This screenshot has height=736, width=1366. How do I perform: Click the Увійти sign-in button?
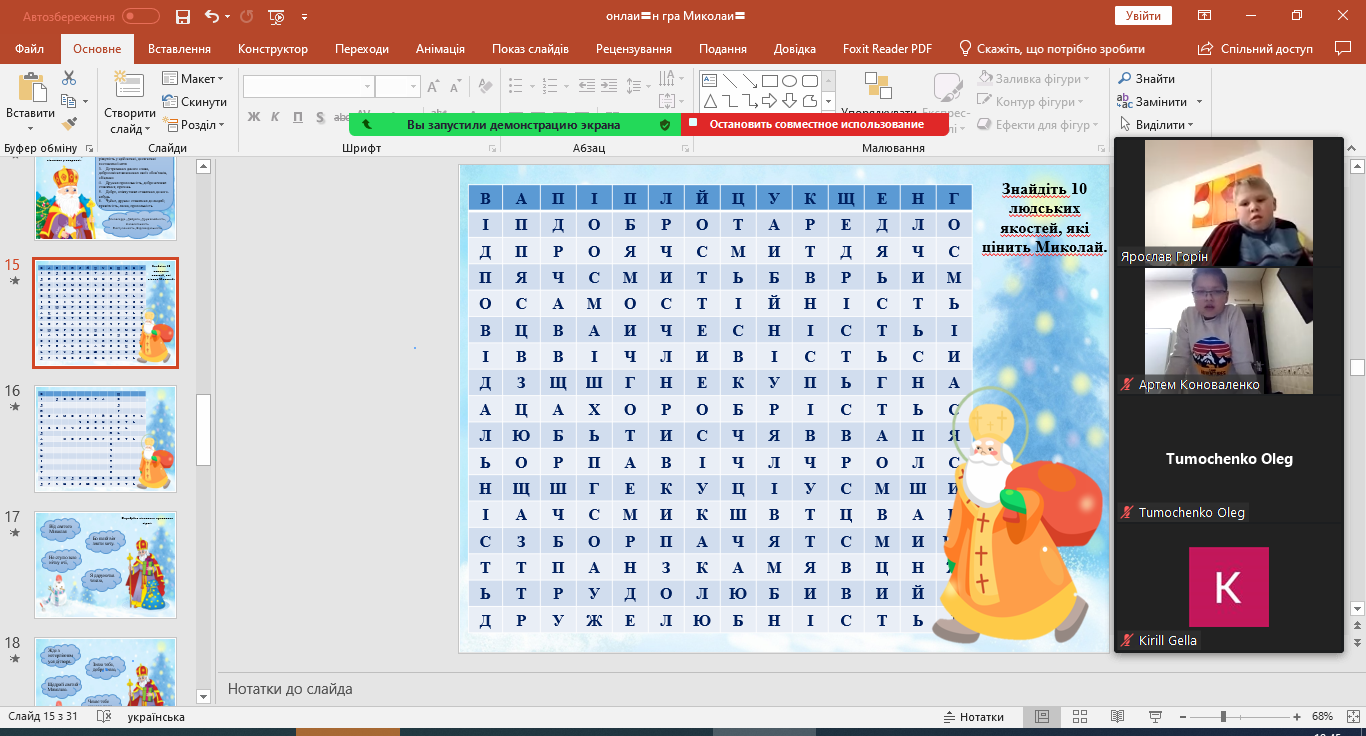coord(1143,16)
